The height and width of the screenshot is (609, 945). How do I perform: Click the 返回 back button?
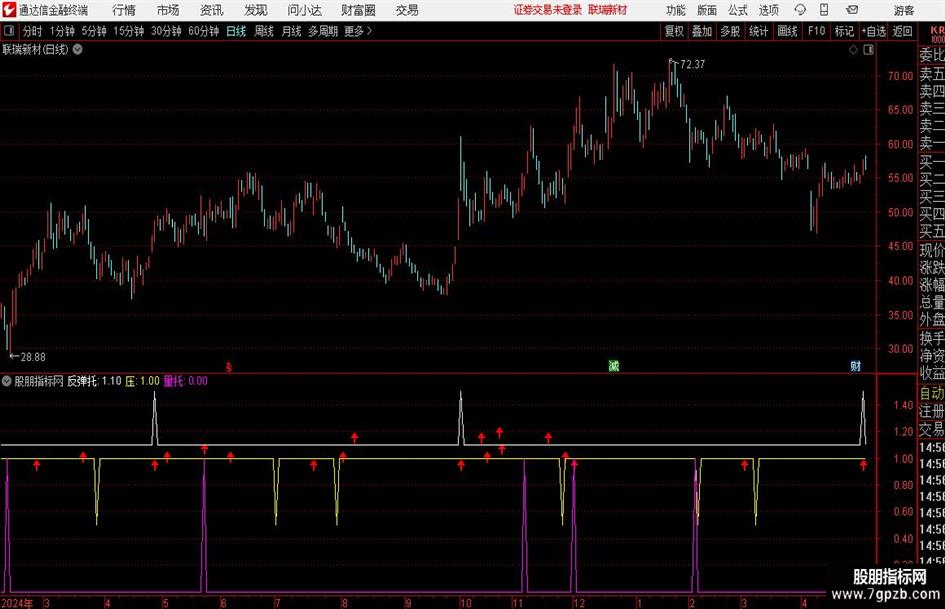[902, 31]
